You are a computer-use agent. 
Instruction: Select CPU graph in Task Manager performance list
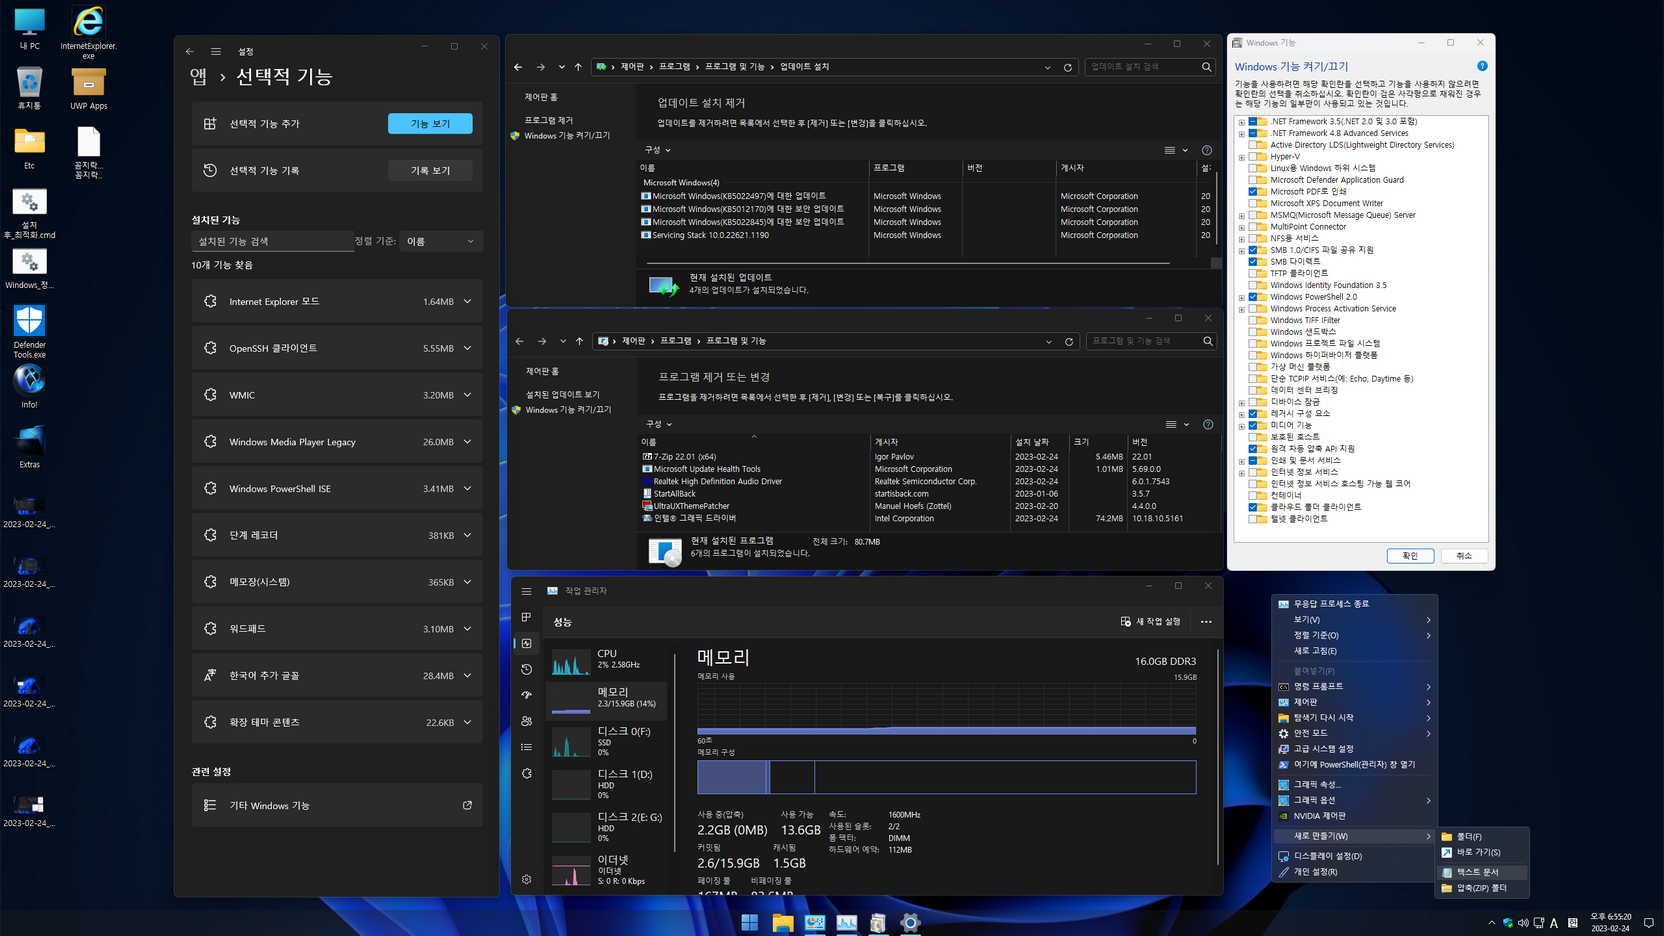(x=608, y=661)
